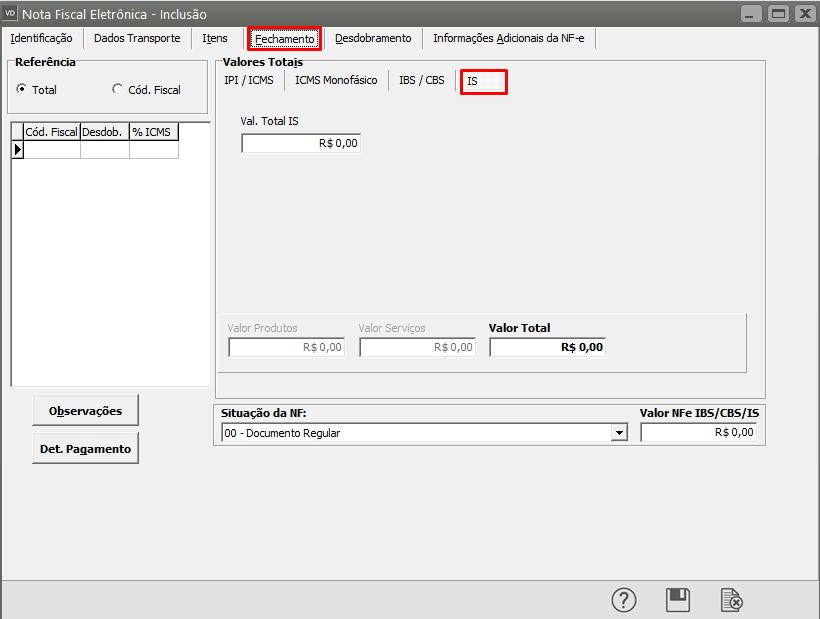Click the Observações button
The image size is (820, 619).
(85, 410)
